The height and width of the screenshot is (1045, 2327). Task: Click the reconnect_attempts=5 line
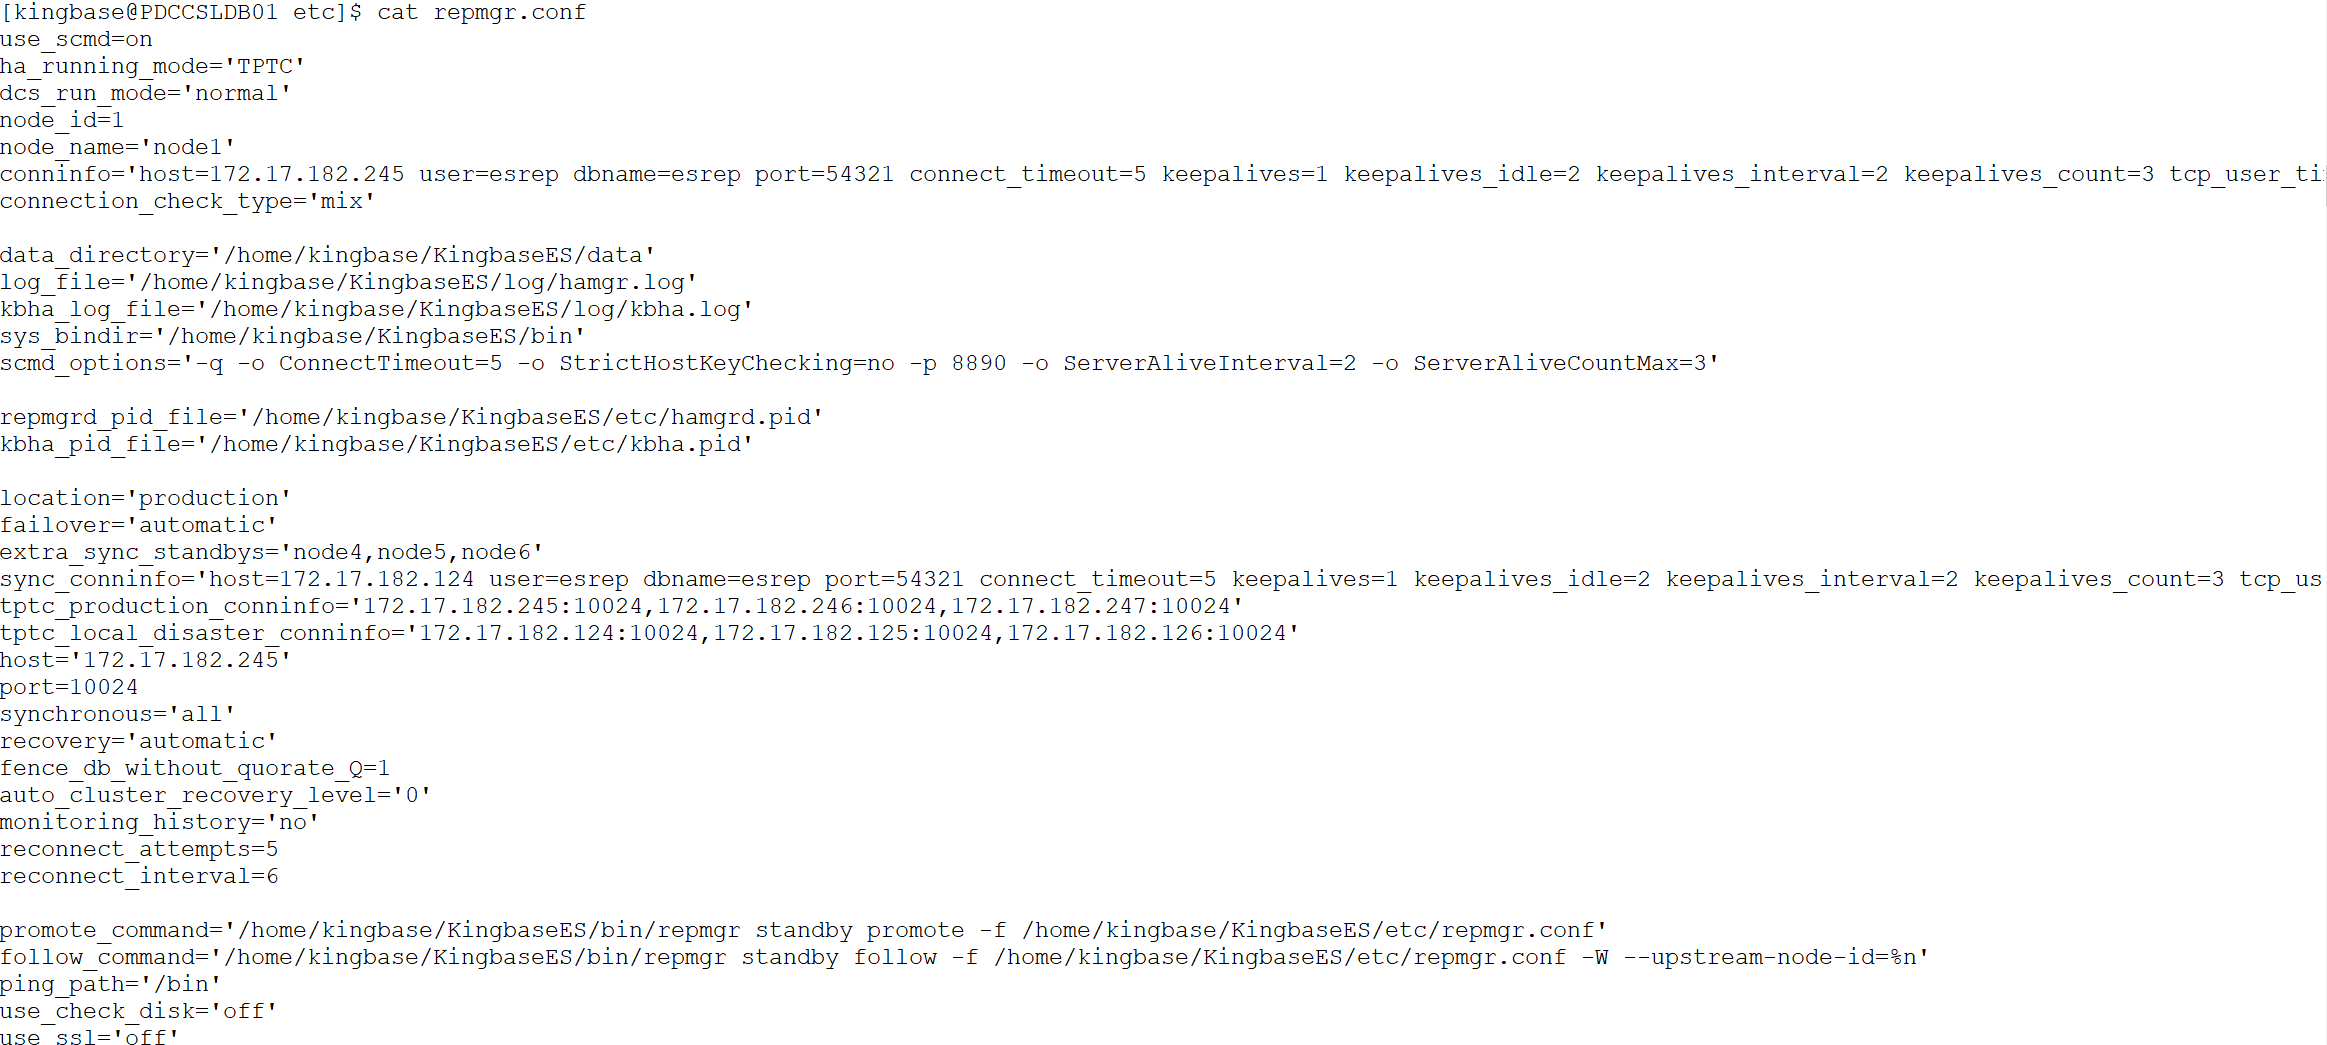[x=139, y=850]
